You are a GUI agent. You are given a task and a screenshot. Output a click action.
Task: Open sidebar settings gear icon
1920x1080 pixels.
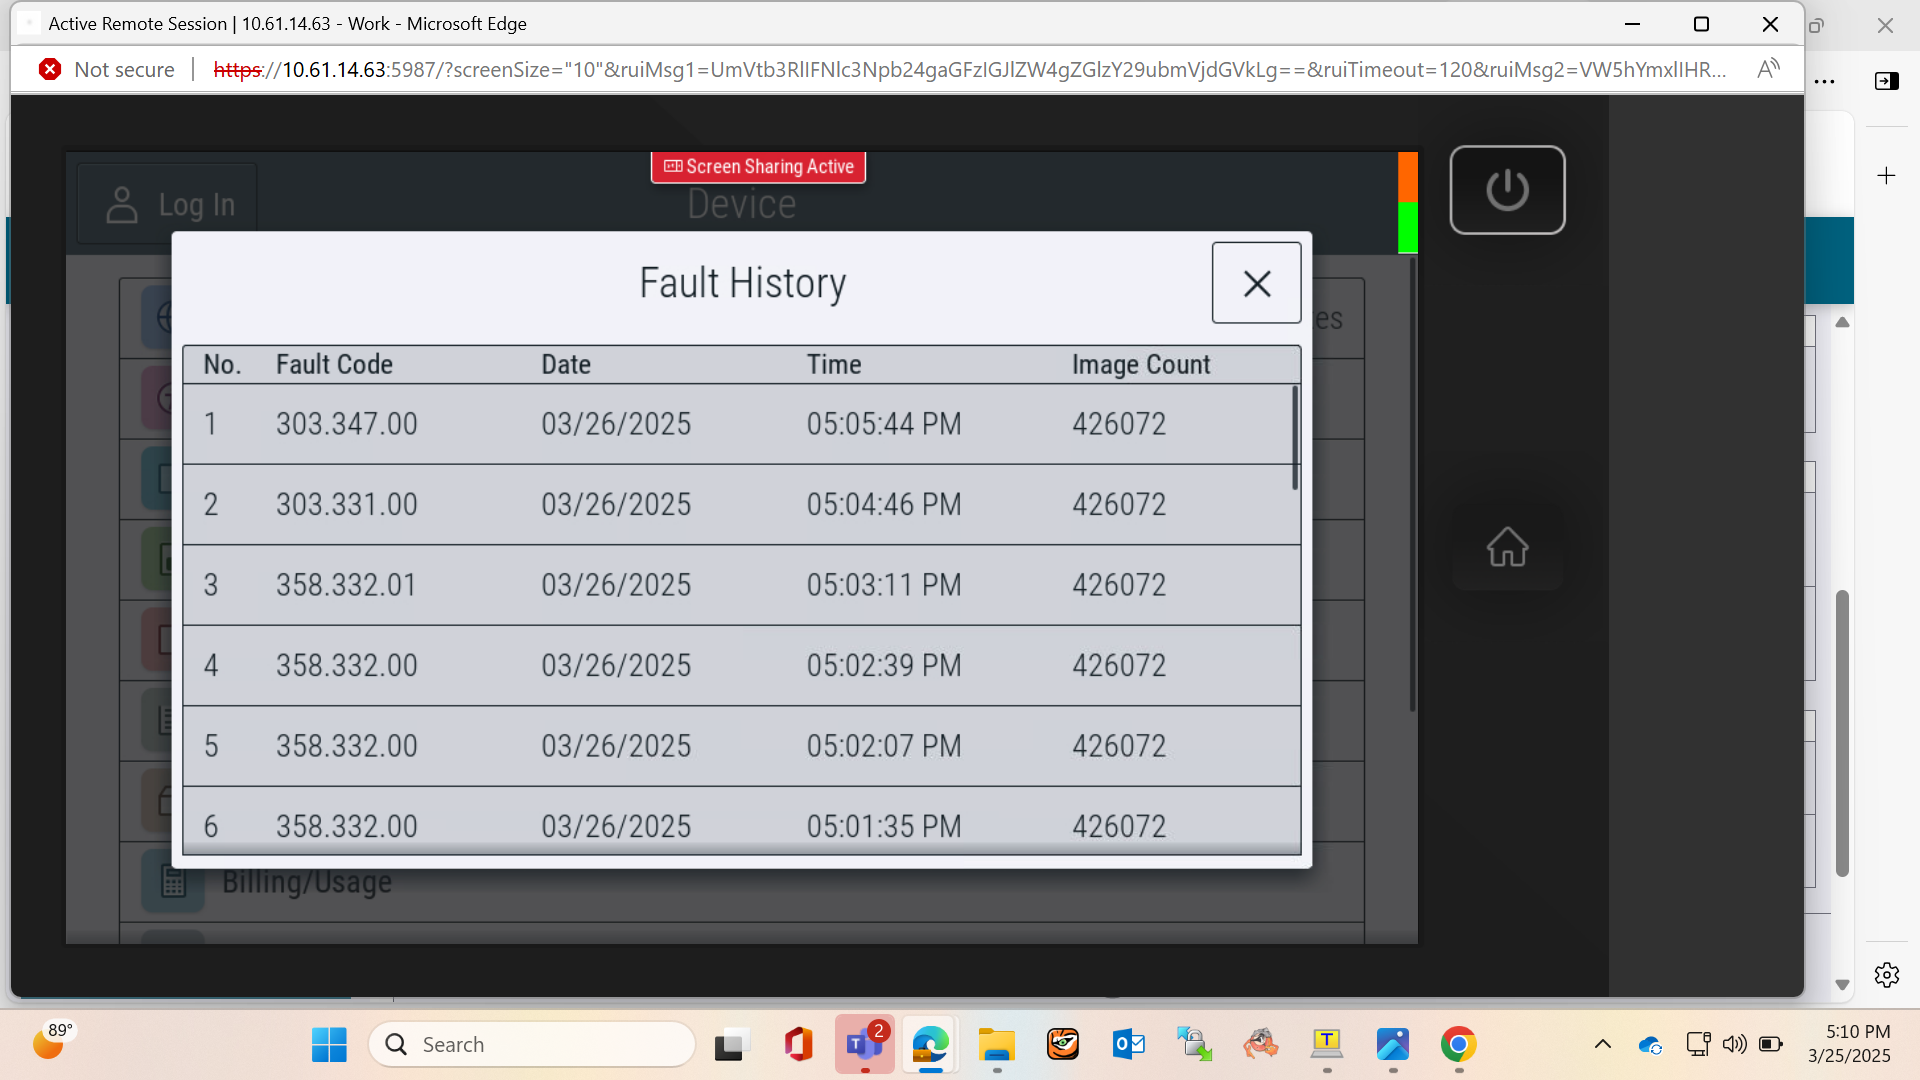coord(1886,974)
